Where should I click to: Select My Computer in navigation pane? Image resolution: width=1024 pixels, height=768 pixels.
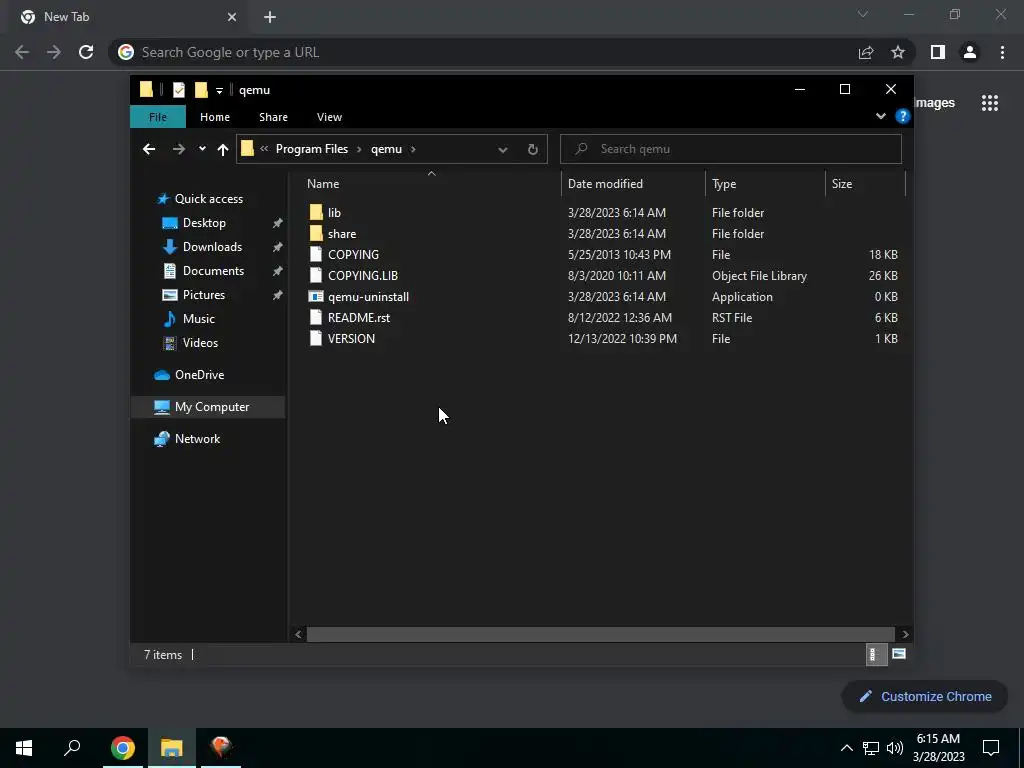[208, 407]
